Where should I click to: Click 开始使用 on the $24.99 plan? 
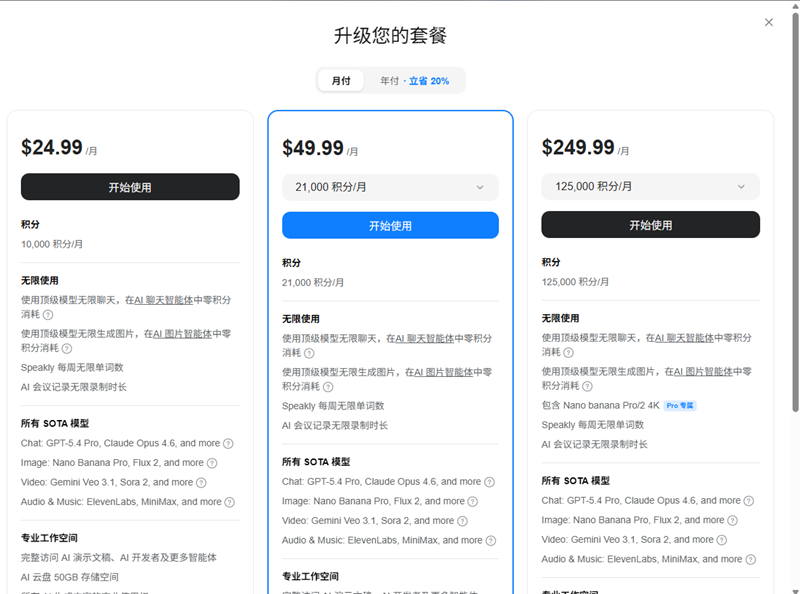[130, 187]
